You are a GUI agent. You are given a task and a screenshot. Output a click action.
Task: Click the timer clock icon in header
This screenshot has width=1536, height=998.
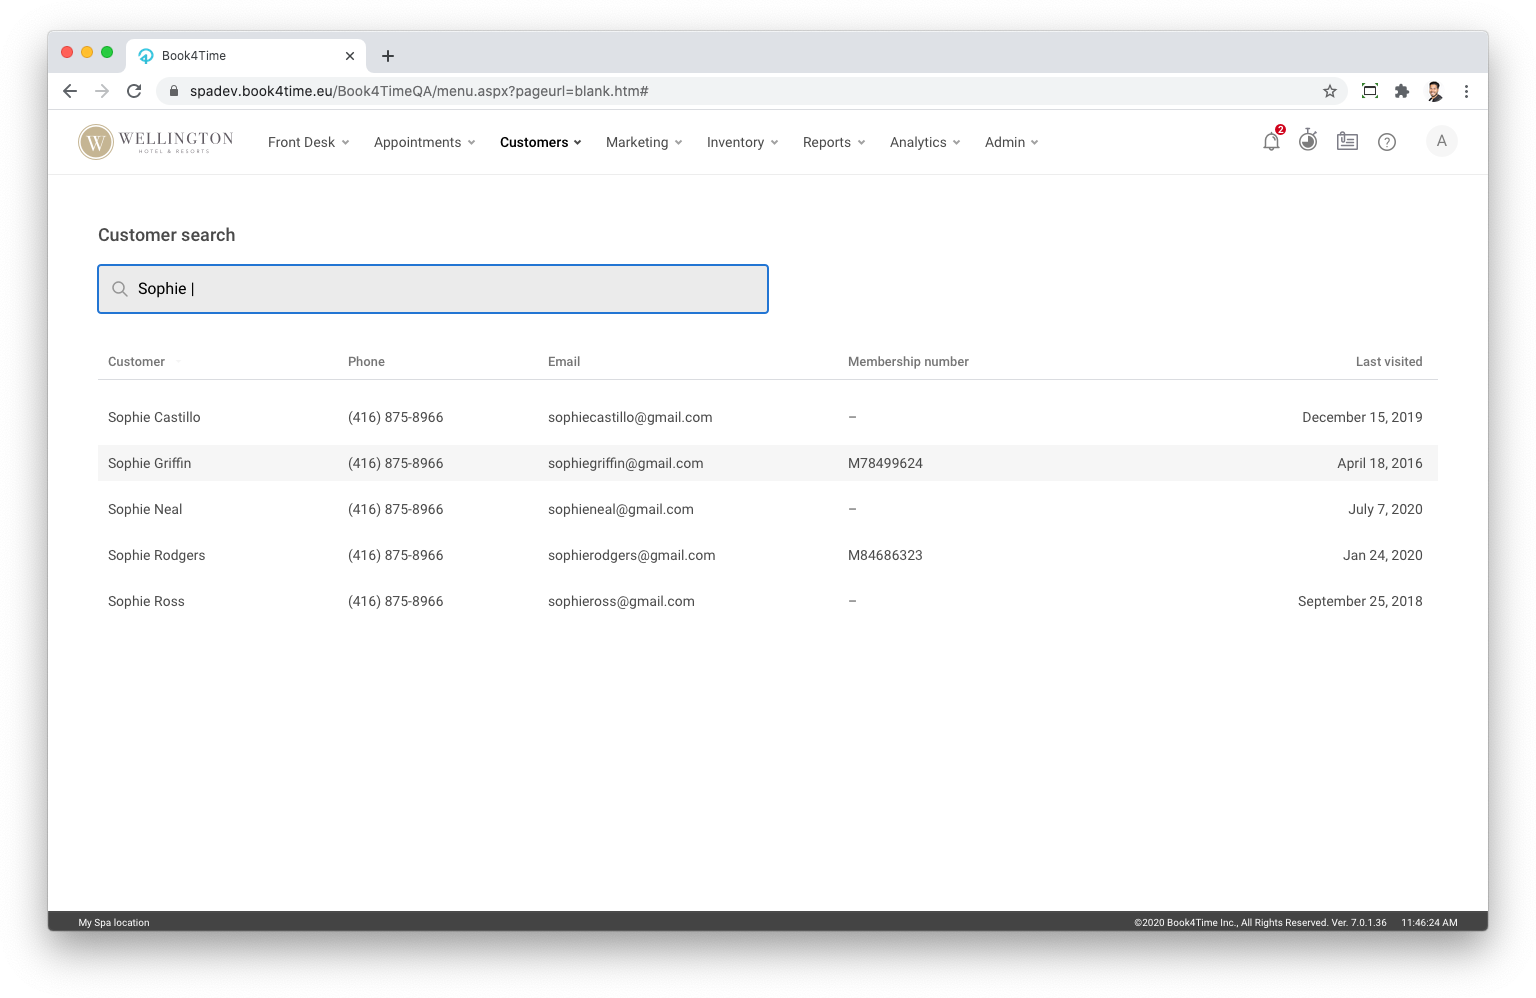(1308, 141)
